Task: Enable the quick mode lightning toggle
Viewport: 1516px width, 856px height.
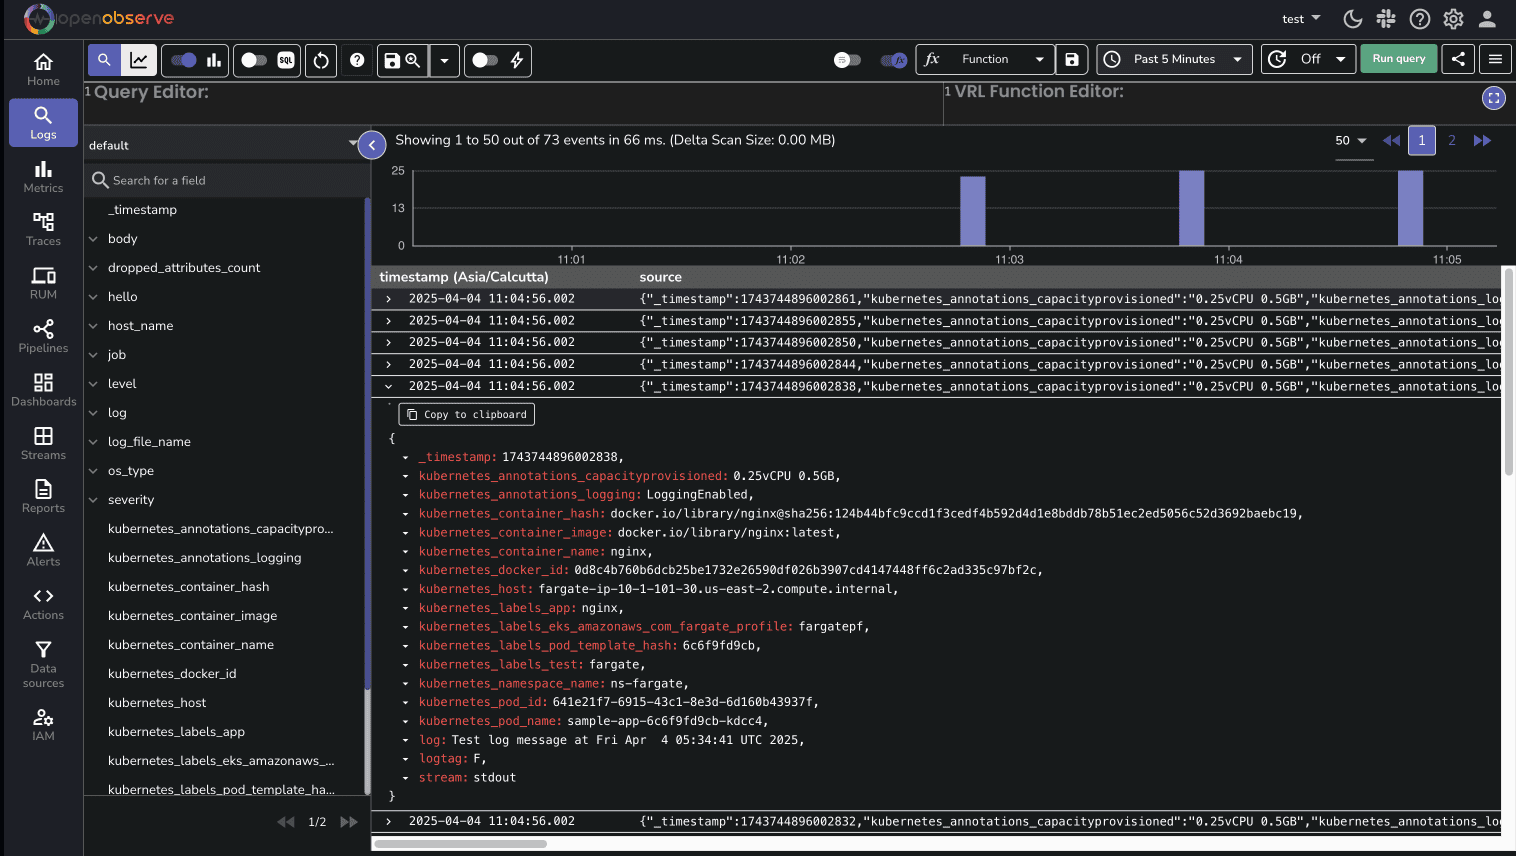Action: [485, 60]
